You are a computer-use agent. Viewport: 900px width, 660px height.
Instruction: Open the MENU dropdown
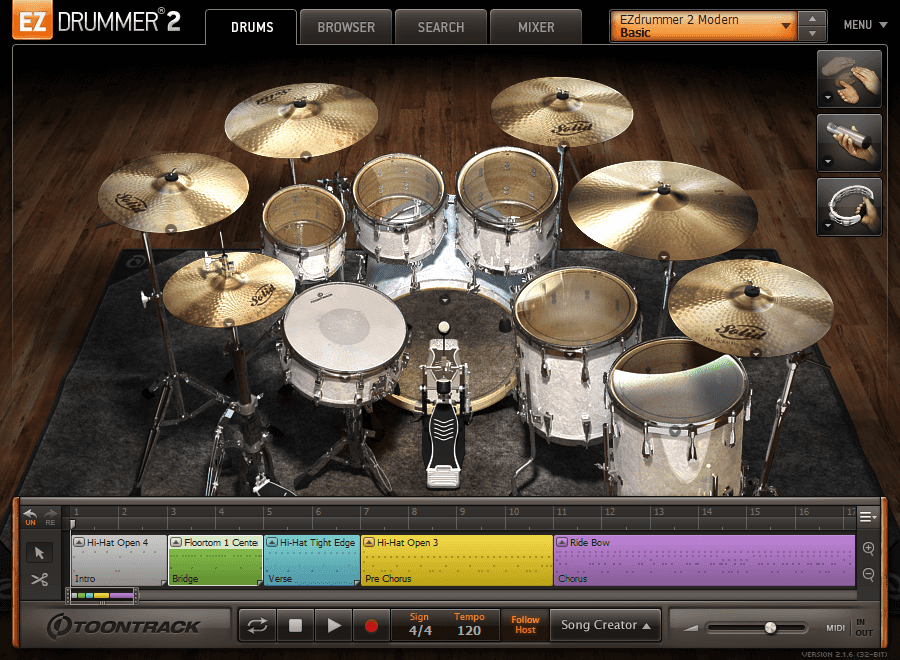(865, 25)
